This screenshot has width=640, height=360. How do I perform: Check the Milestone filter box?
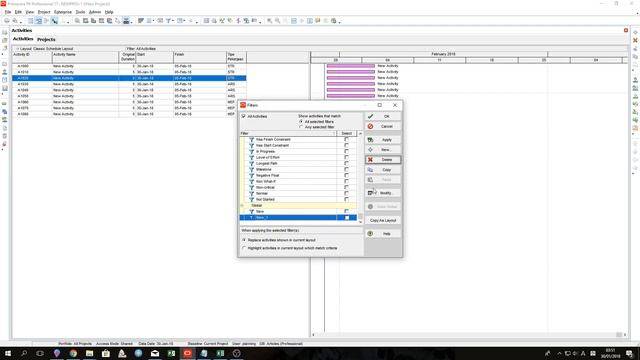(x=347, y=169)
